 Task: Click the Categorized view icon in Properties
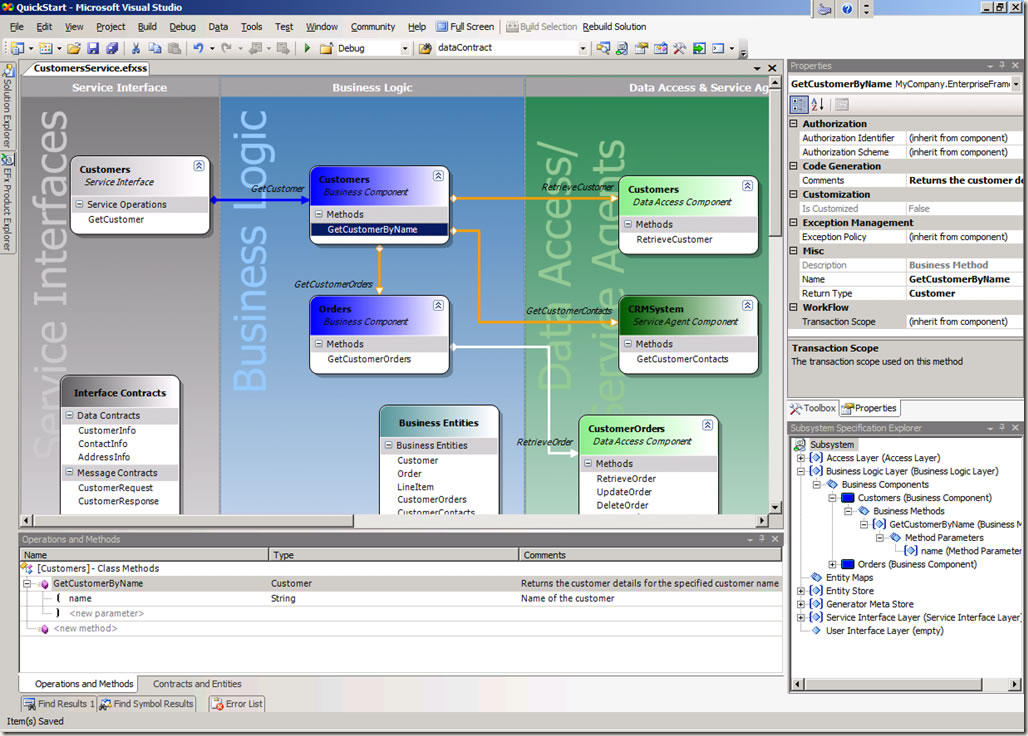click(799, 104)
